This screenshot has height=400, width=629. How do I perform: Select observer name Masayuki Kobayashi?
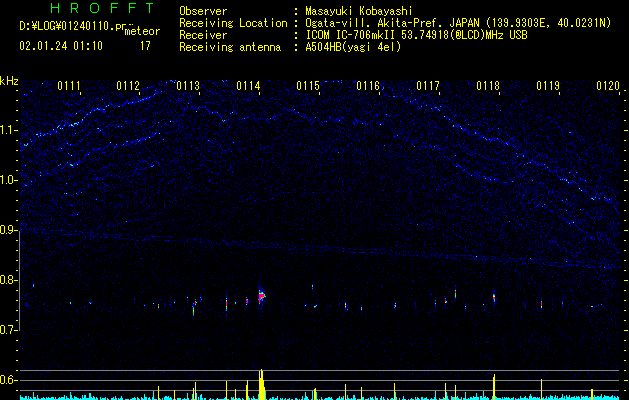[359, 11]
